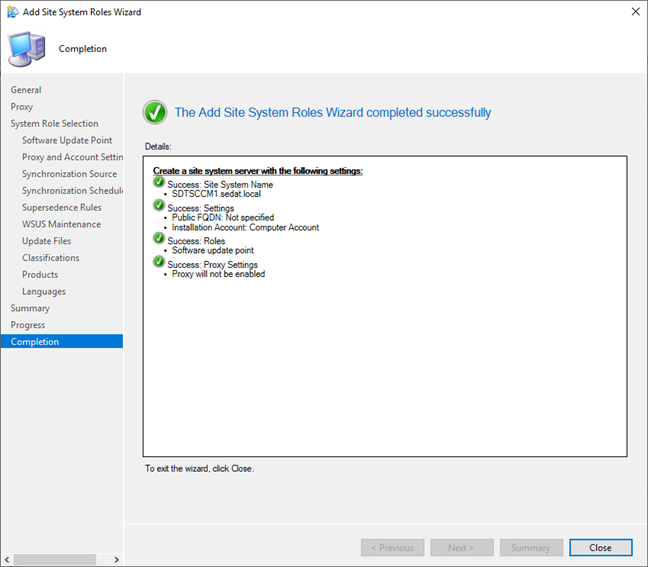The width and height of the screenshot is (648, 567).
Task: Click the 'To exit the wizard, click Close' text
Action: [x=199, y=469]
